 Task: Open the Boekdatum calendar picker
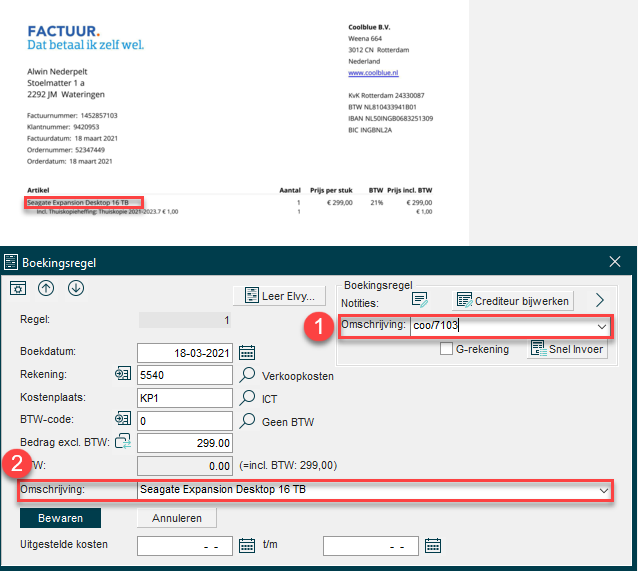[x=247, y=352]
